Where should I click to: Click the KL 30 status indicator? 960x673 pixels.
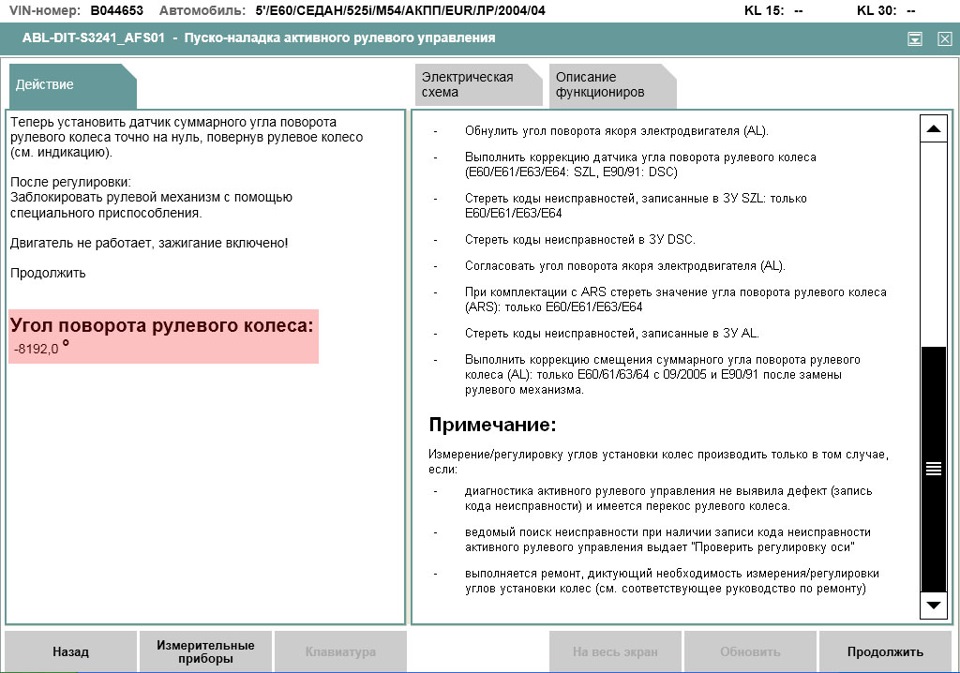pyautogui.click(x=886, y=10)
